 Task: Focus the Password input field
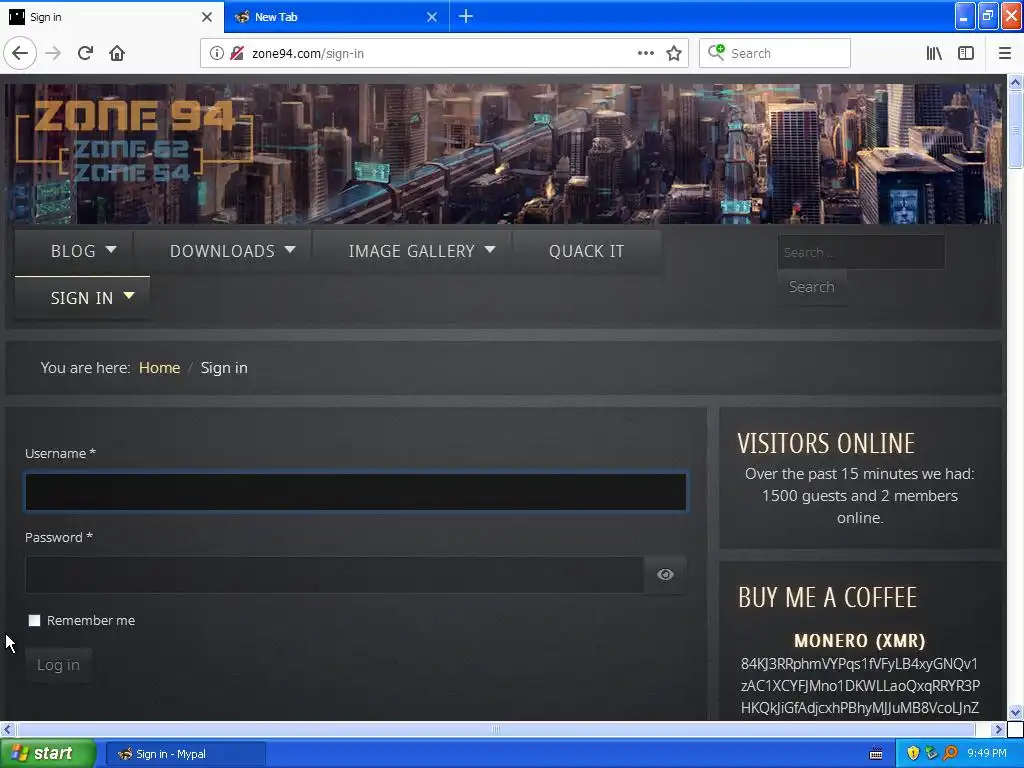pos(334,575)
